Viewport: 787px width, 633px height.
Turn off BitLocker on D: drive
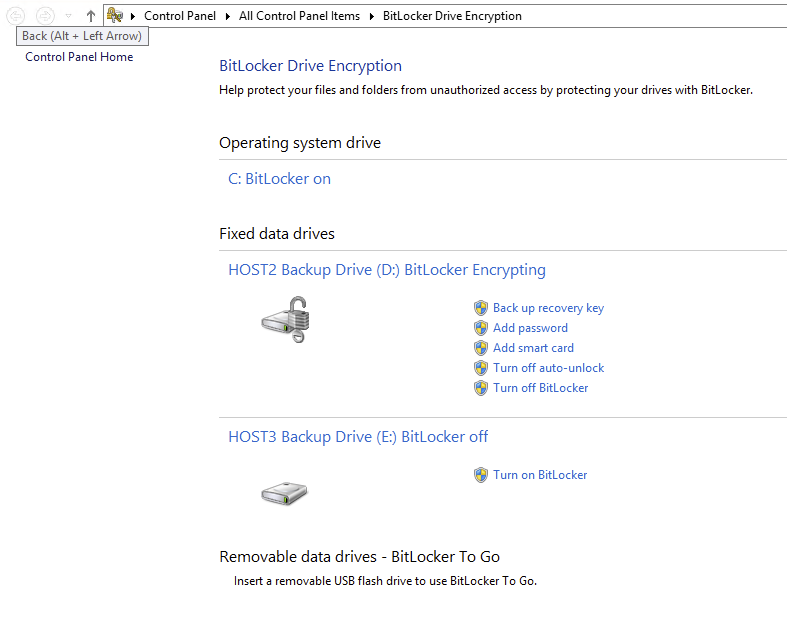click(x=540, y=388)
